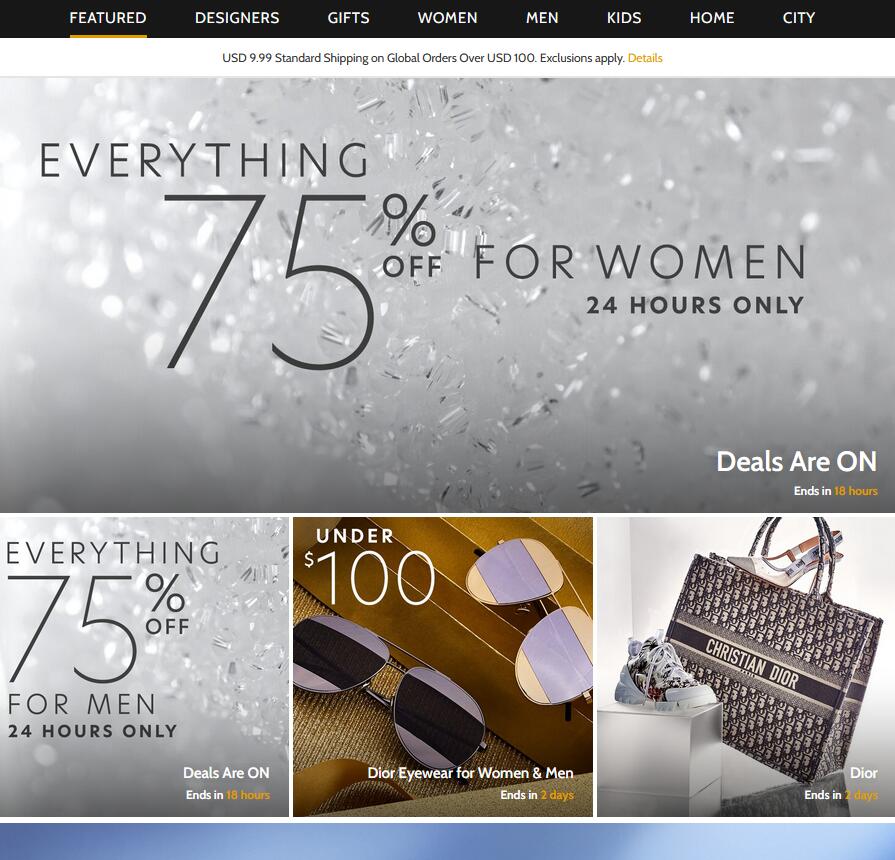895x860 pixels.
Task: Click 'Ends in 18 hours' on Men tile
Action: (228, 795)
